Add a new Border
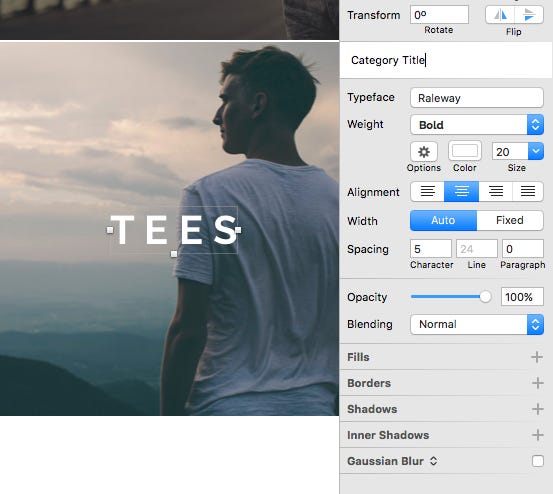Viewport: 553px width, 494px height. click(x=537, y=383)
